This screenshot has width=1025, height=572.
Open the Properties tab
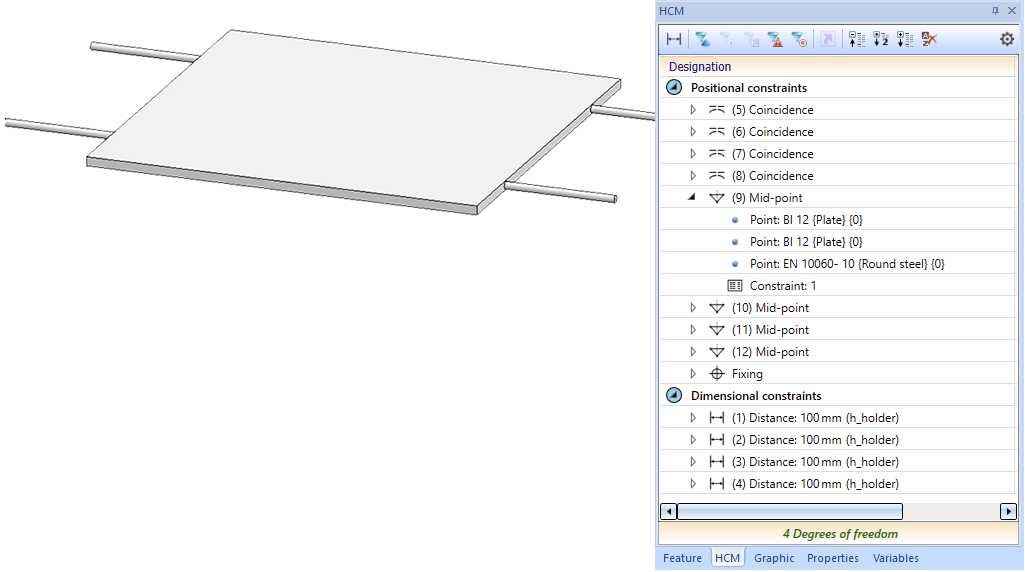[x=833, y=558]
